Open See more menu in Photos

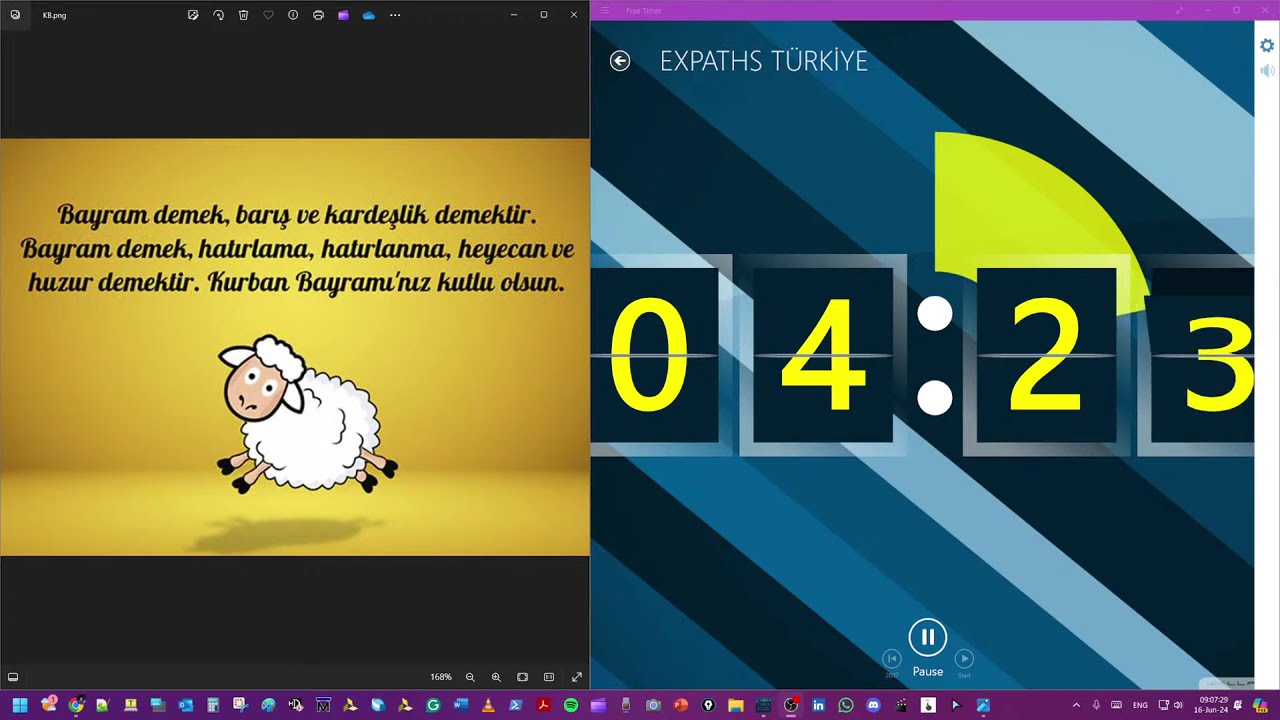point(395,15)
